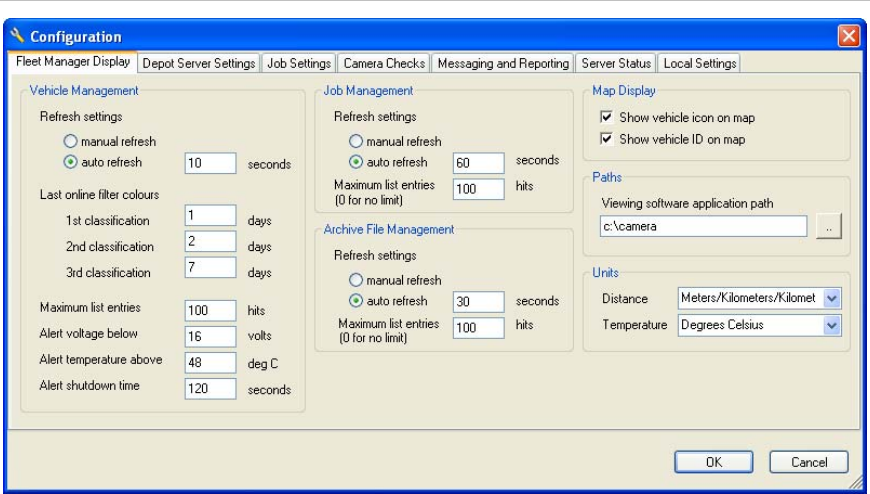Open the Temperature units dropdown
Image resolution: width=870 pixels, height=494 pixels.
click(832, 325)
